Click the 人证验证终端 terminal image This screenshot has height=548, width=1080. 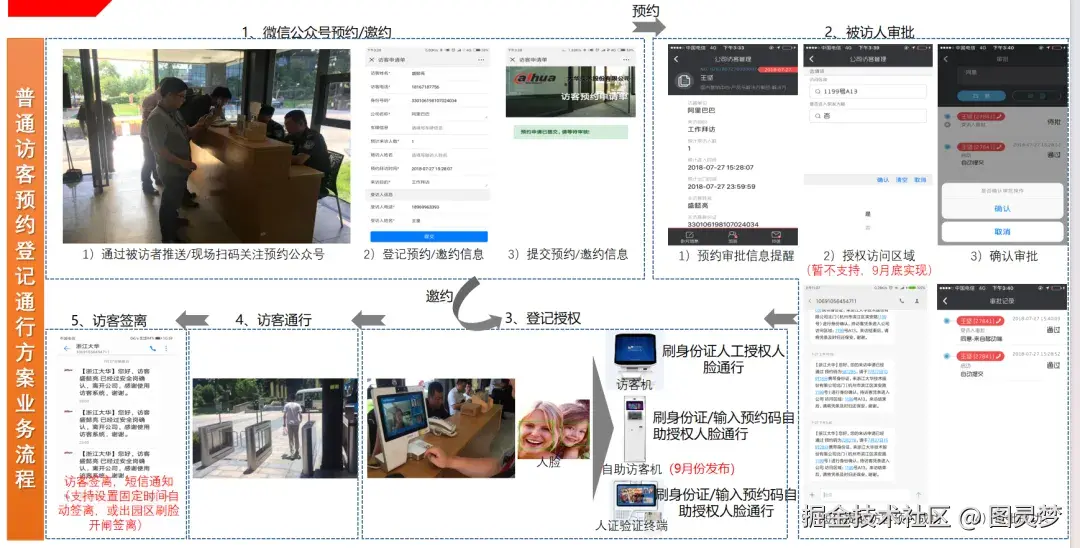(x=636, y=502)
